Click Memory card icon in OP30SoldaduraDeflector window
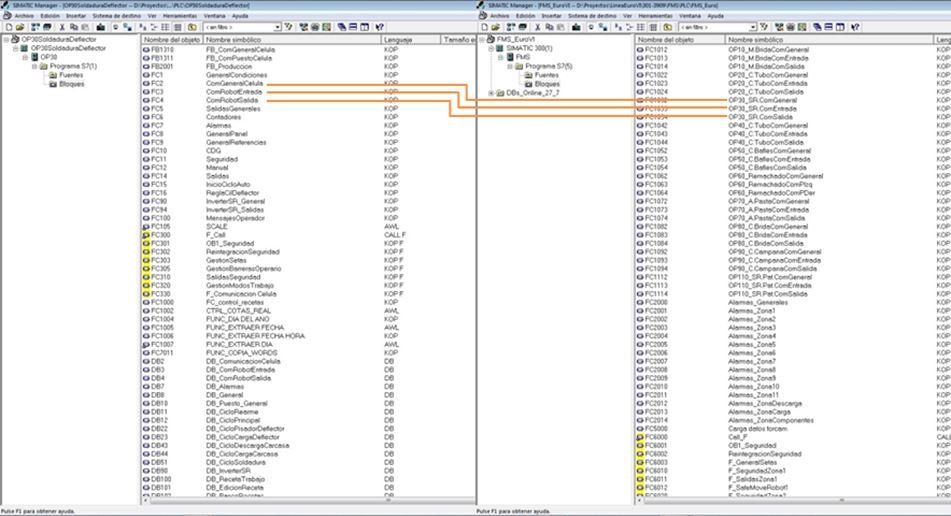The height and width of the screenshot is (516, 951). coord(47,27)
